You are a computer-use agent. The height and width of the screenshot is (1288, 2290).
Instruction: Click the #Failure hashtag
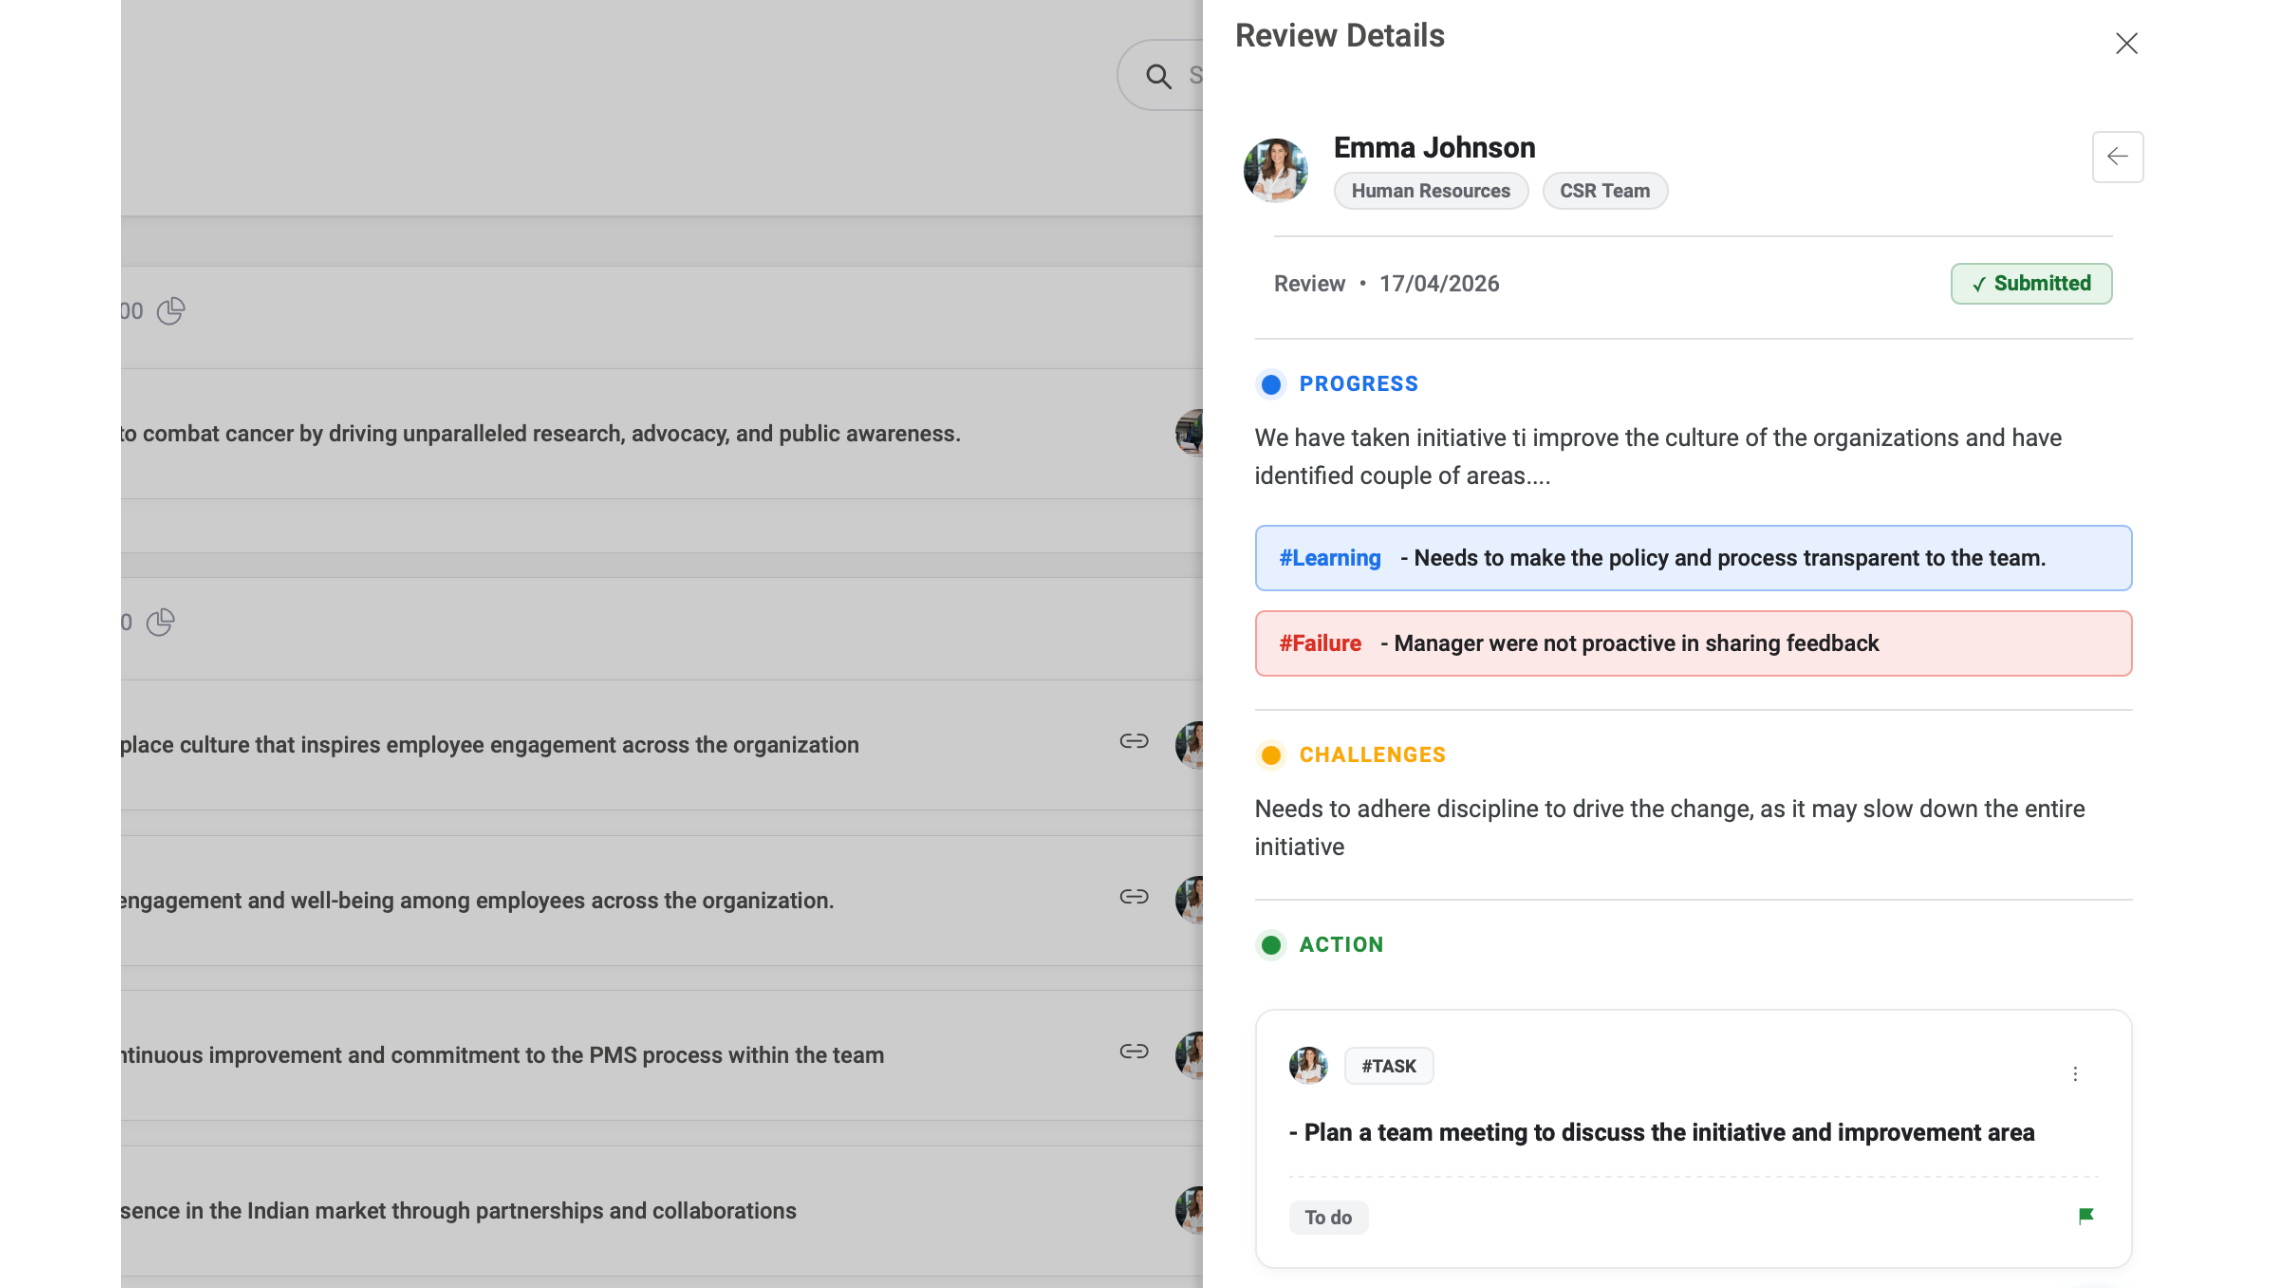tap(1320, 643)
